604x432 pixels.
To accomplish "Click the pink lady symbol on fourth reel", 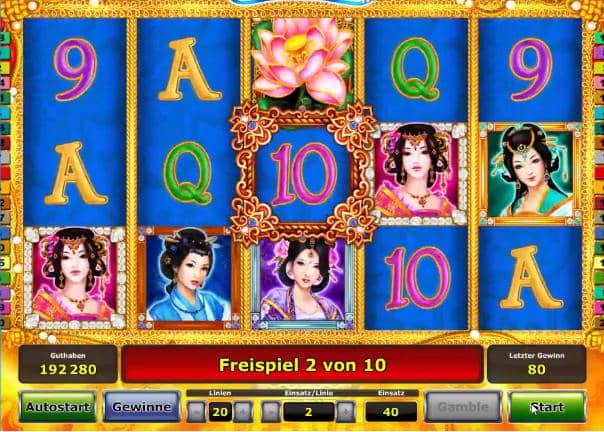I will [418, 174].
